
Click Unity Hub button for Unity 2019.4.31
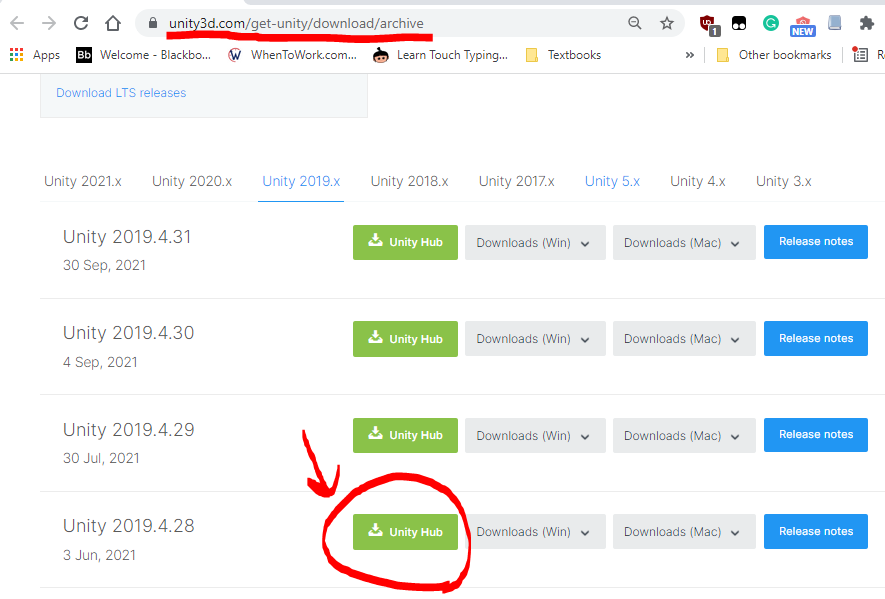pos(405,242)
